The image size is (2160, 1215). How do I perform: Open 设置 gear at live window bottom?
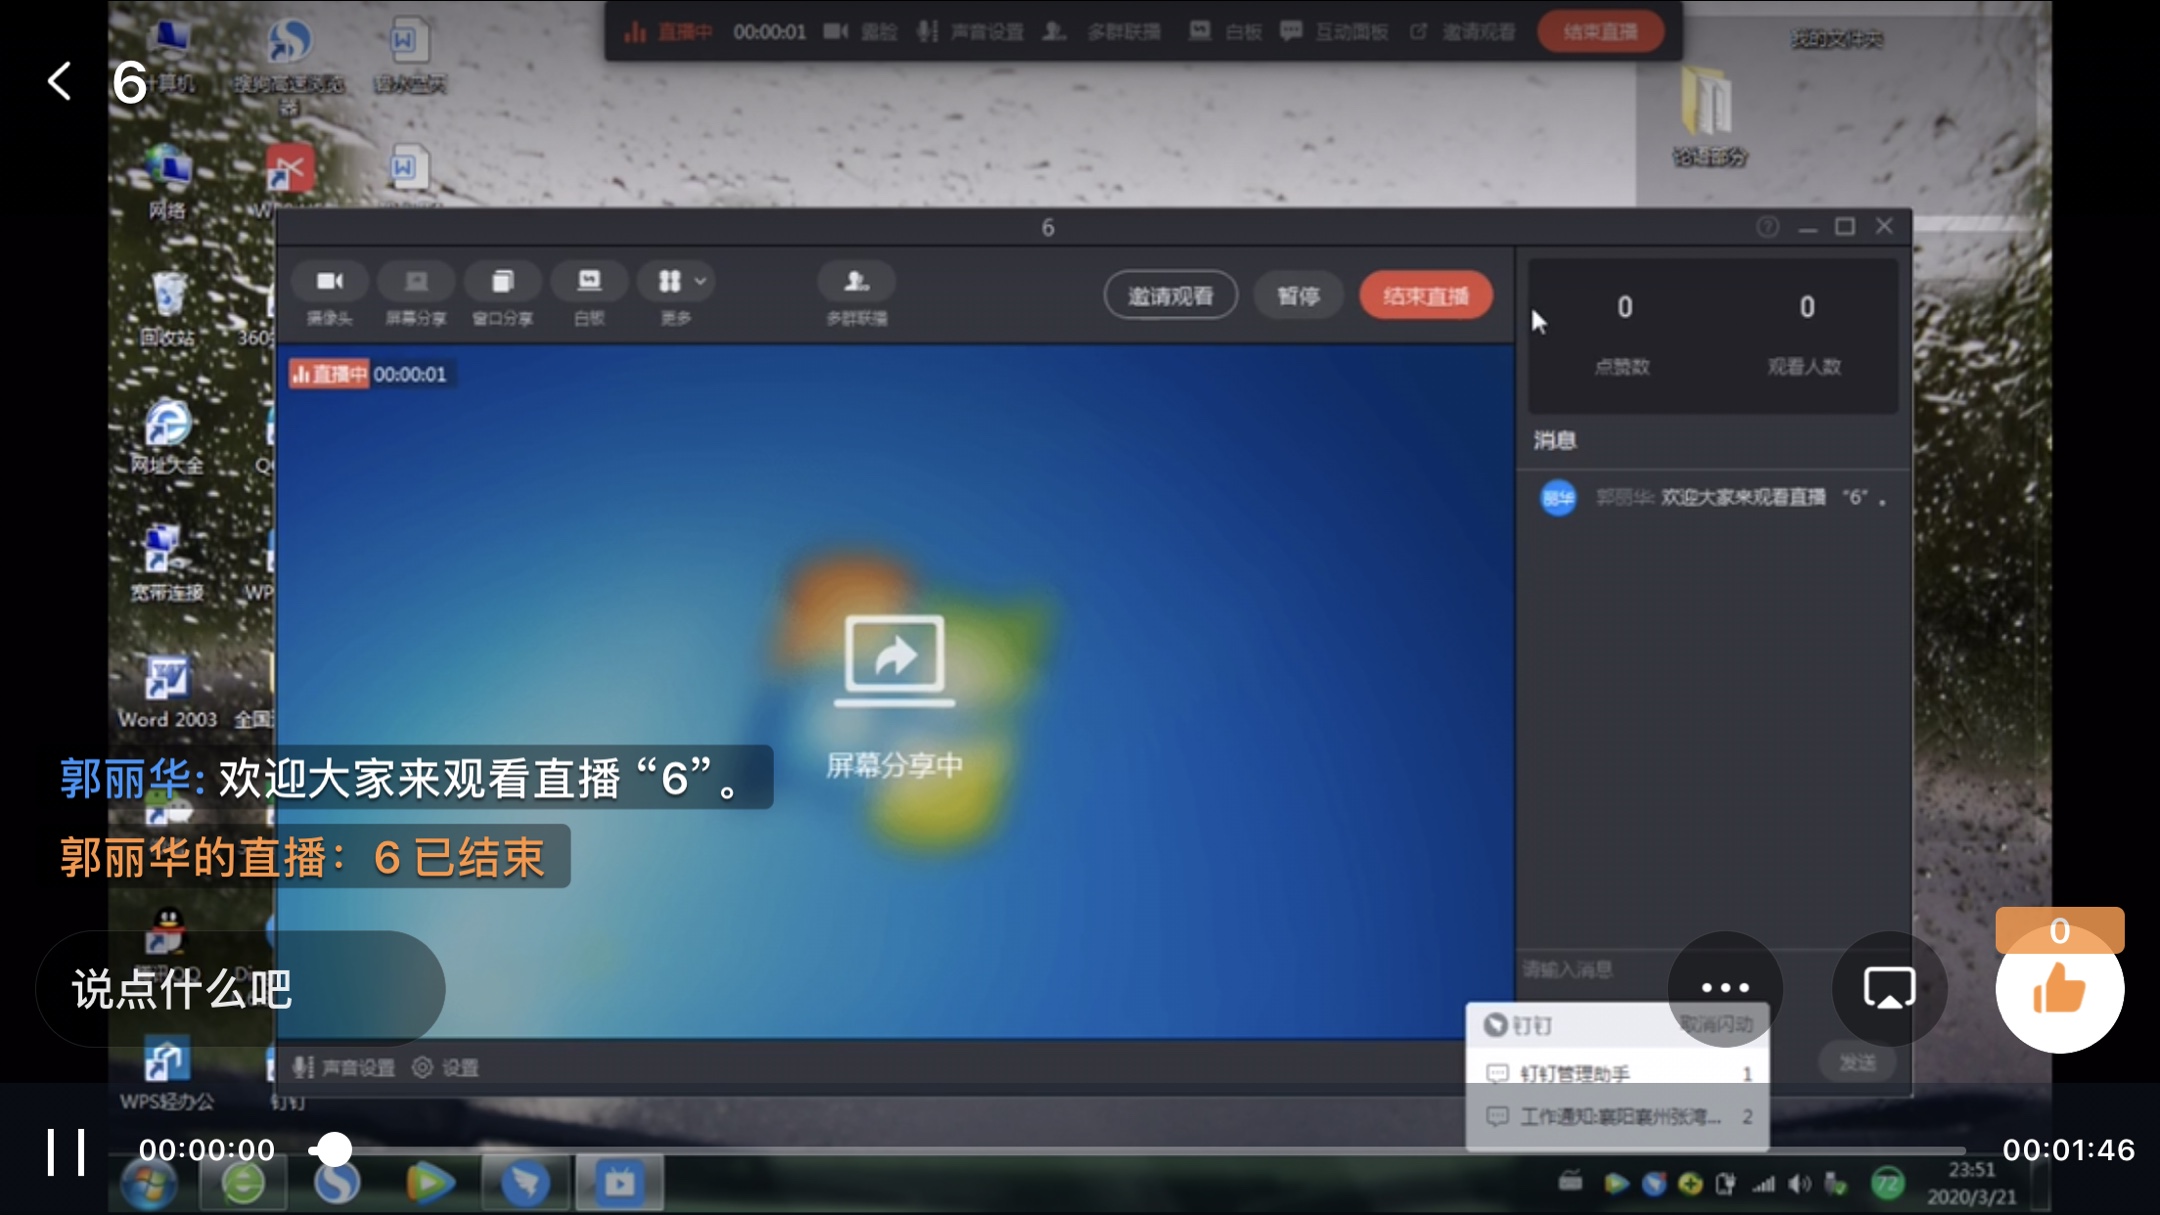pyautogui.click(x=446, y=1068)
